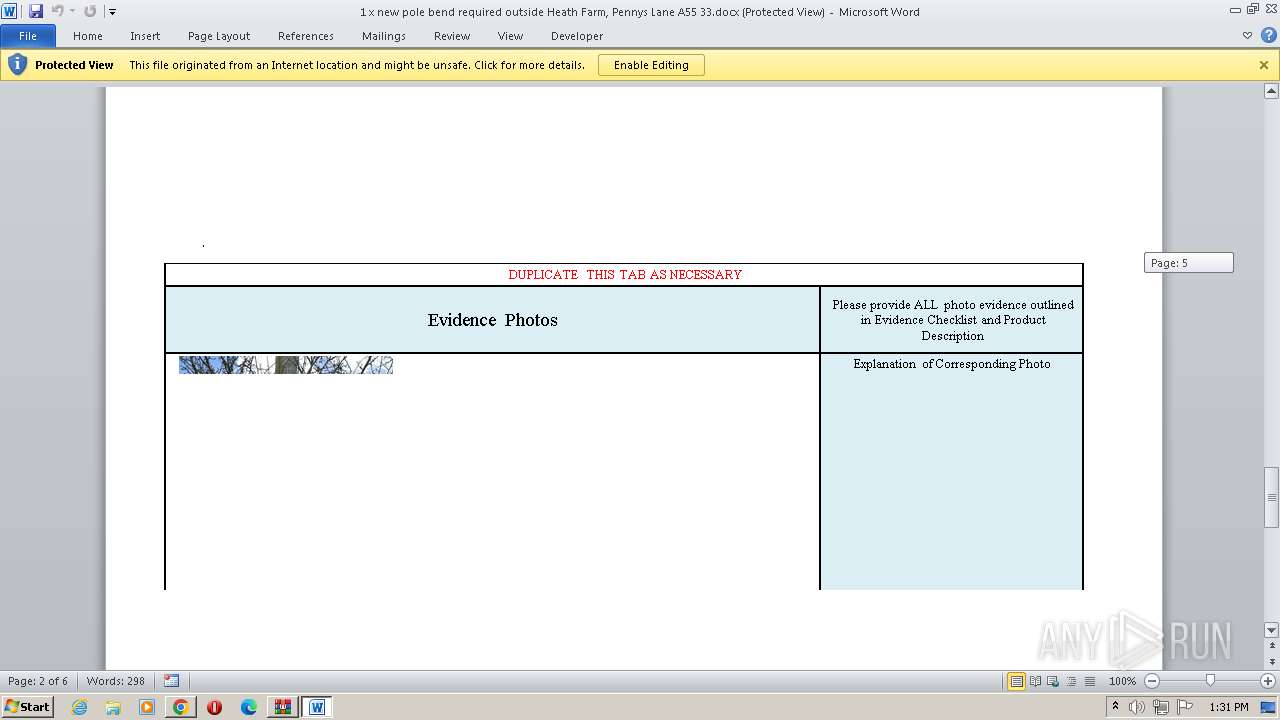Switch to the Home ribbon tab
Image resolution: width=1280 pixels, height=720 pixels.
click(x=88, y=36)
